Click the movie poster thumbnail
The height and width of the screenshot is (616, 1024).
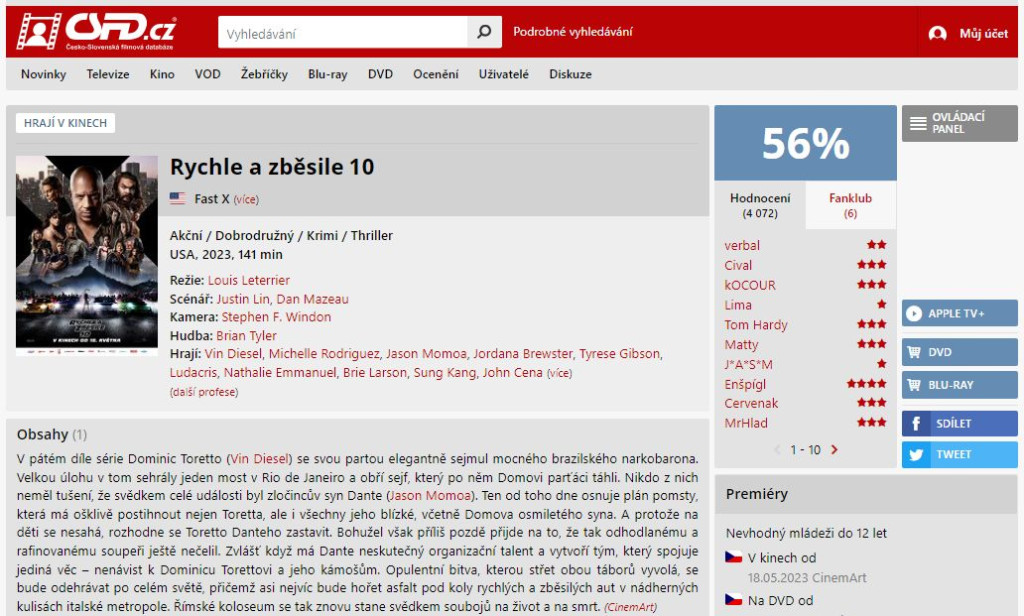point(87,255)
